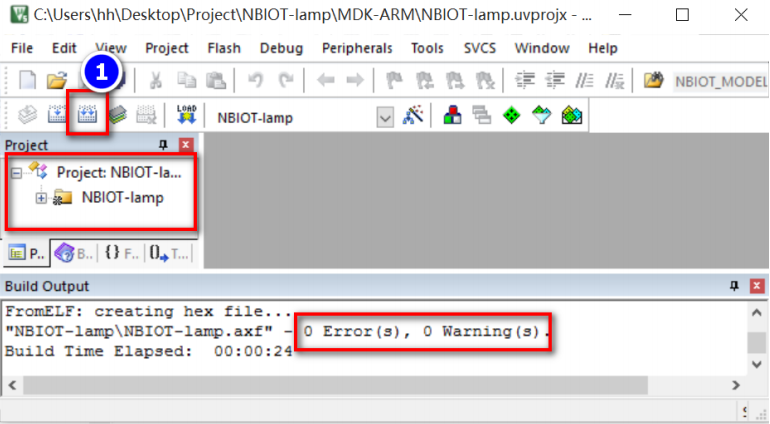This screenshot has width=770, height=424.
Task: Pin the Project panel
Action: pyautogui.click(x=163, y=144)
